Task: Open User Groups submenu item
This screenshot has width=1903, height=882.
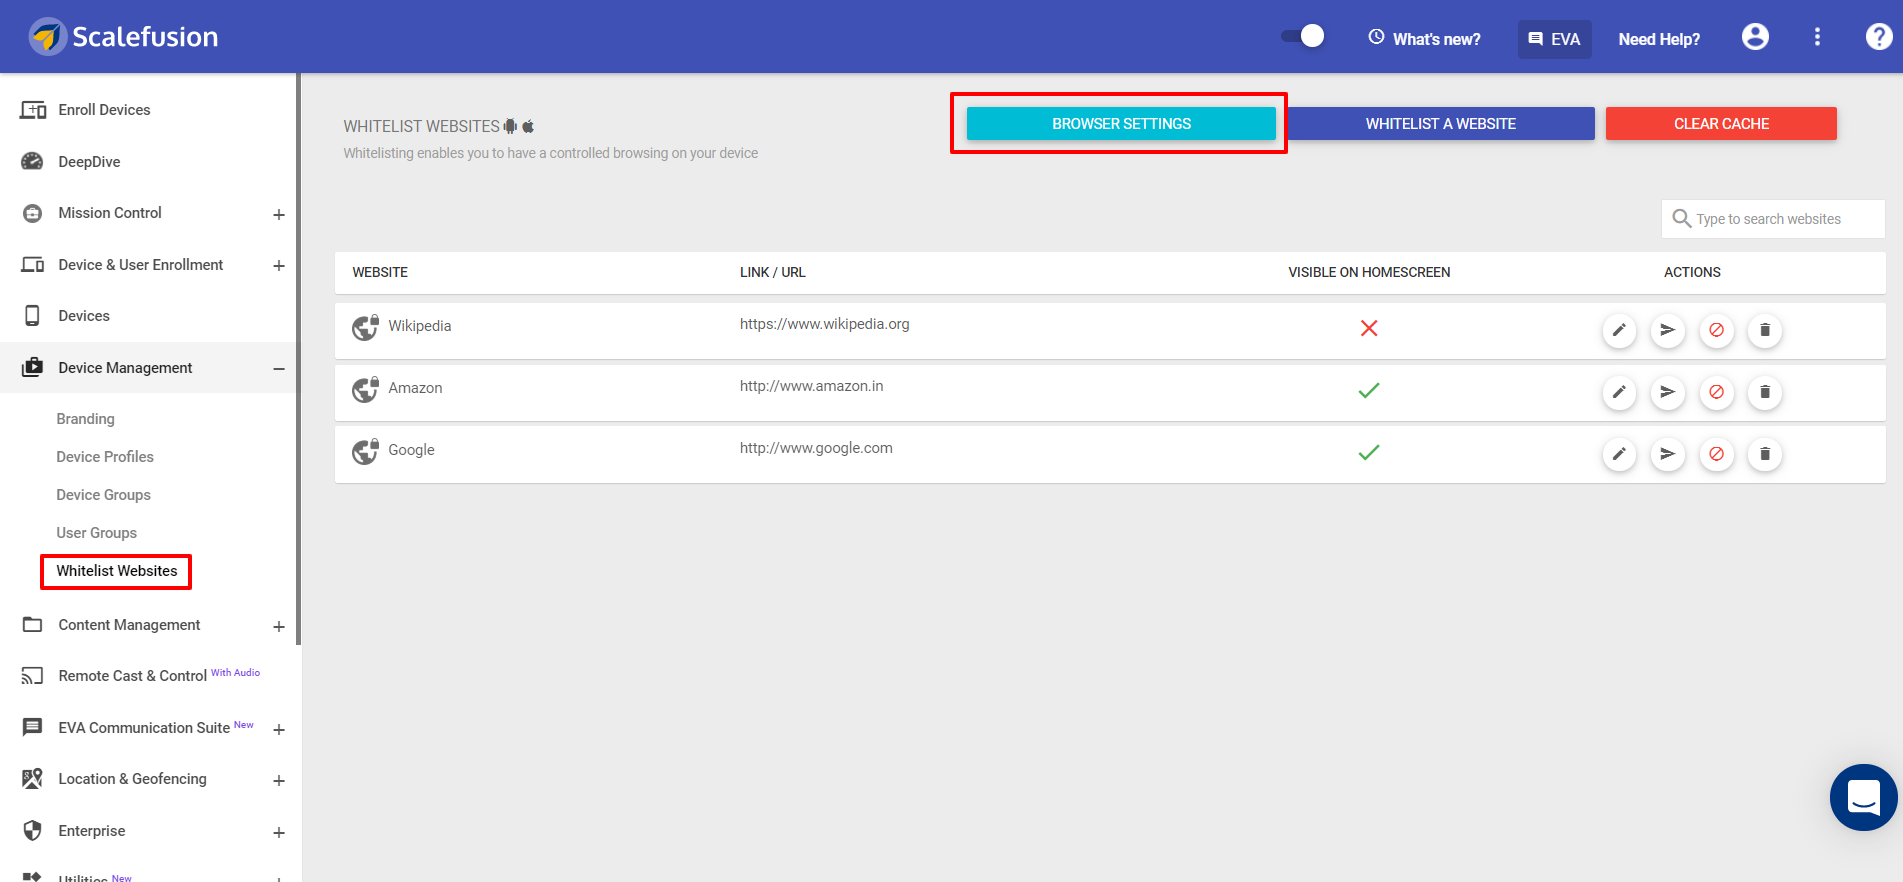Action: pyautogui.click(x=96, y=533)
